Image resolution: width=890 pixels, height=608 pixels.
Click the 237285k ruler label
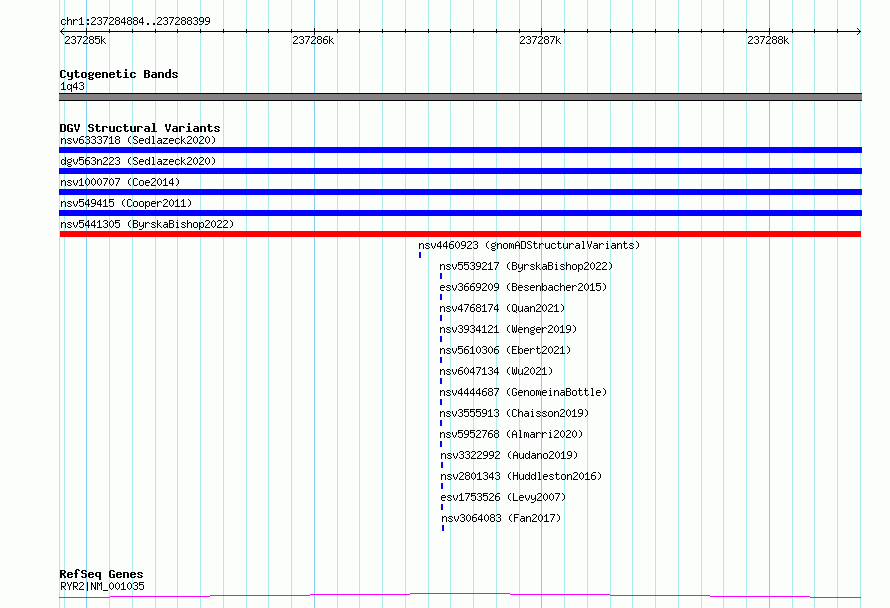coord(85,40)
